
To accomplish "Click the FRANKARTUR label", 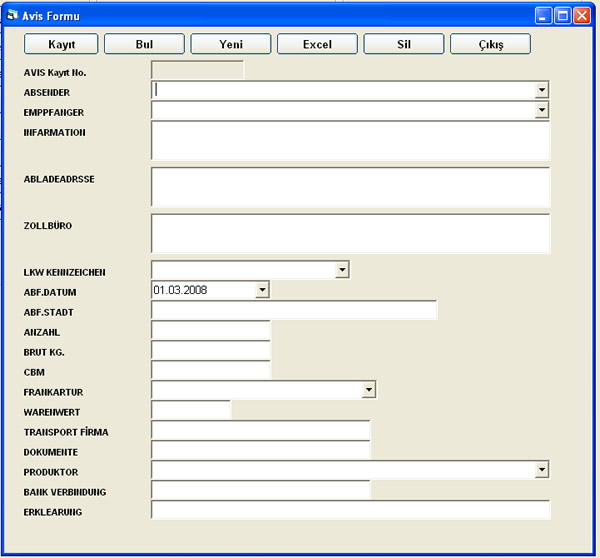I will [53, 392].
